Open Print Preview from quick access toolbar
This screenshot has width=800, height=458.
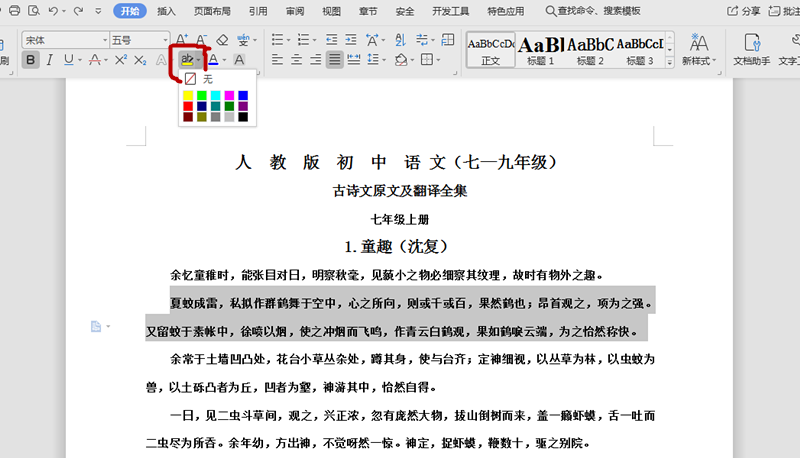click(34, 10)
